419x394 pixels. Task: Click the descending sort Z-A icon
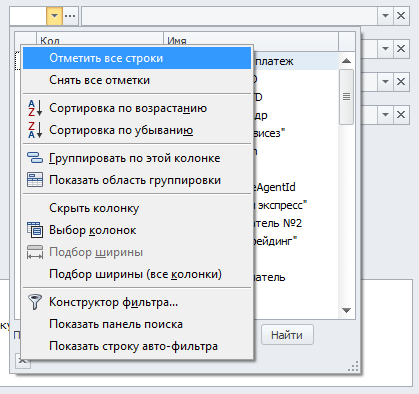(x=35, y=130)
